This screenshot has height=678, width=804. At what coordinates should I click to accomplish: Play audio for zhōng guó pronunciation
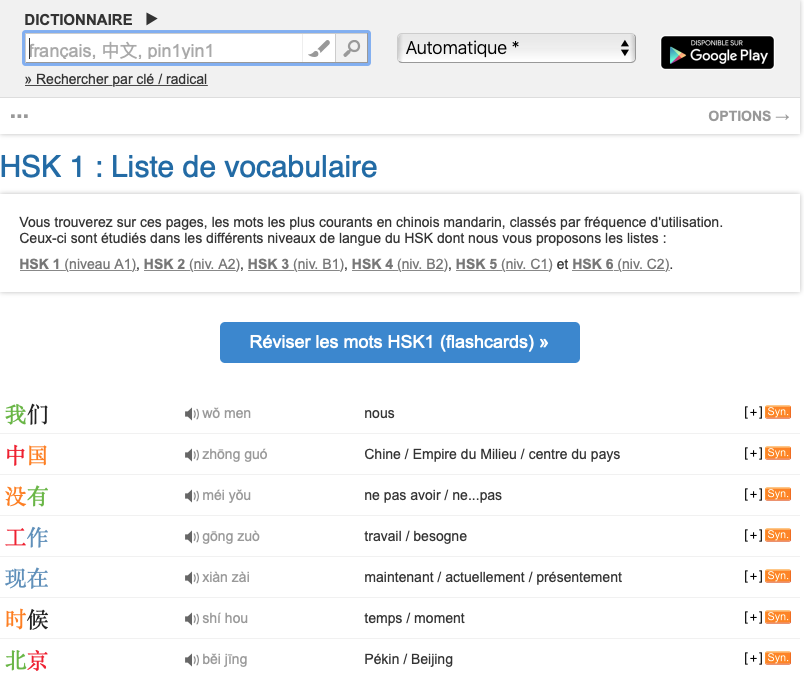(191, 455)
